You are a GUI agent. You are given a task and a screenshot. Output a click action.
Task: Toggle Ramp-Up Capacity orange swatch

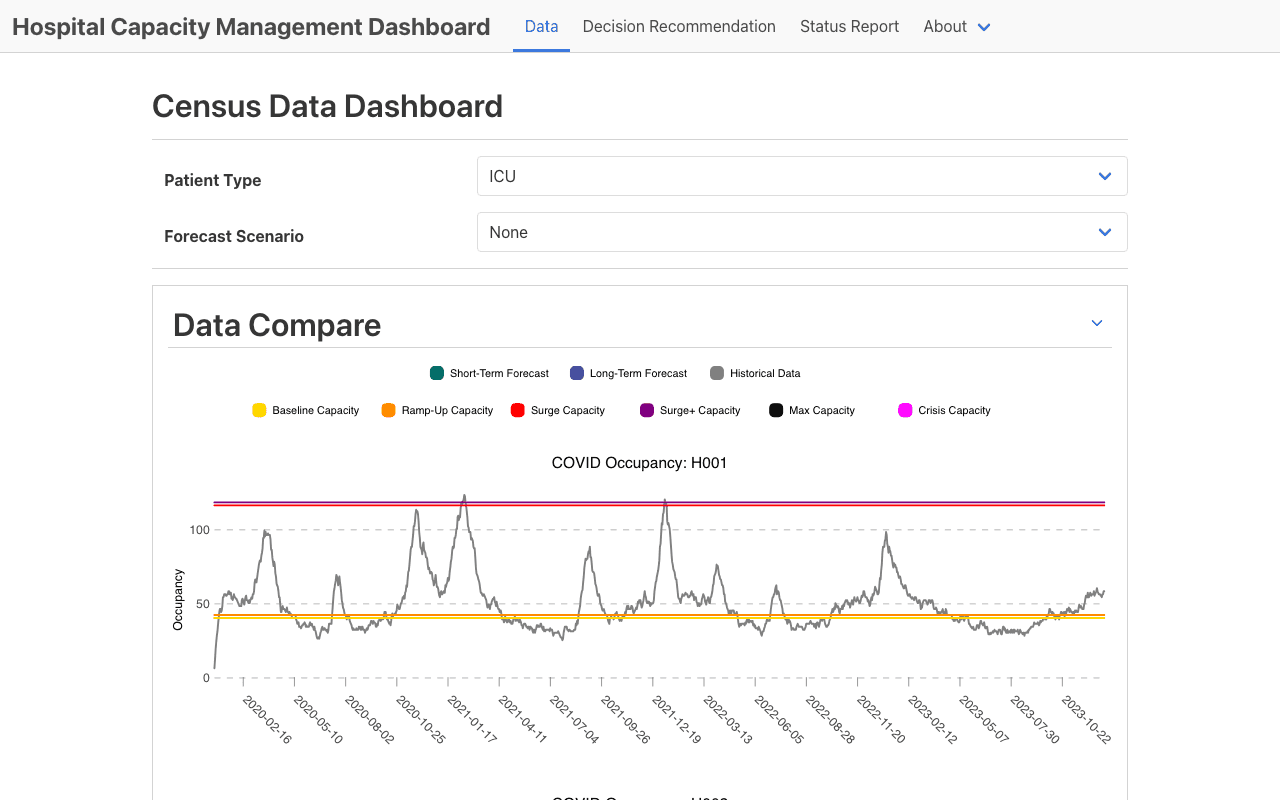(389, 410)
